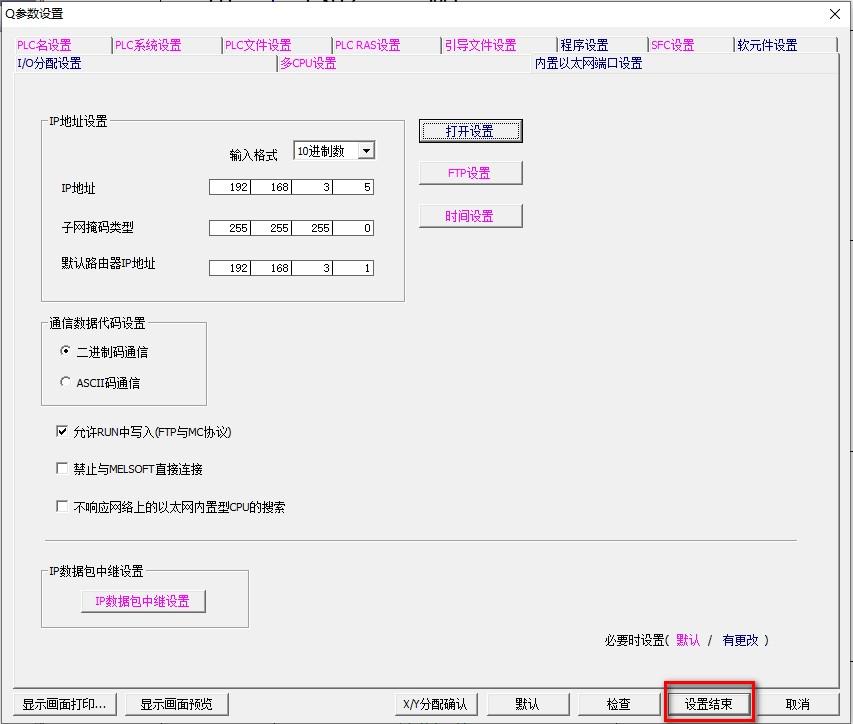Select 二进制码通信 radio button
This screenshot has width=853, height=724.
[65, 351]
